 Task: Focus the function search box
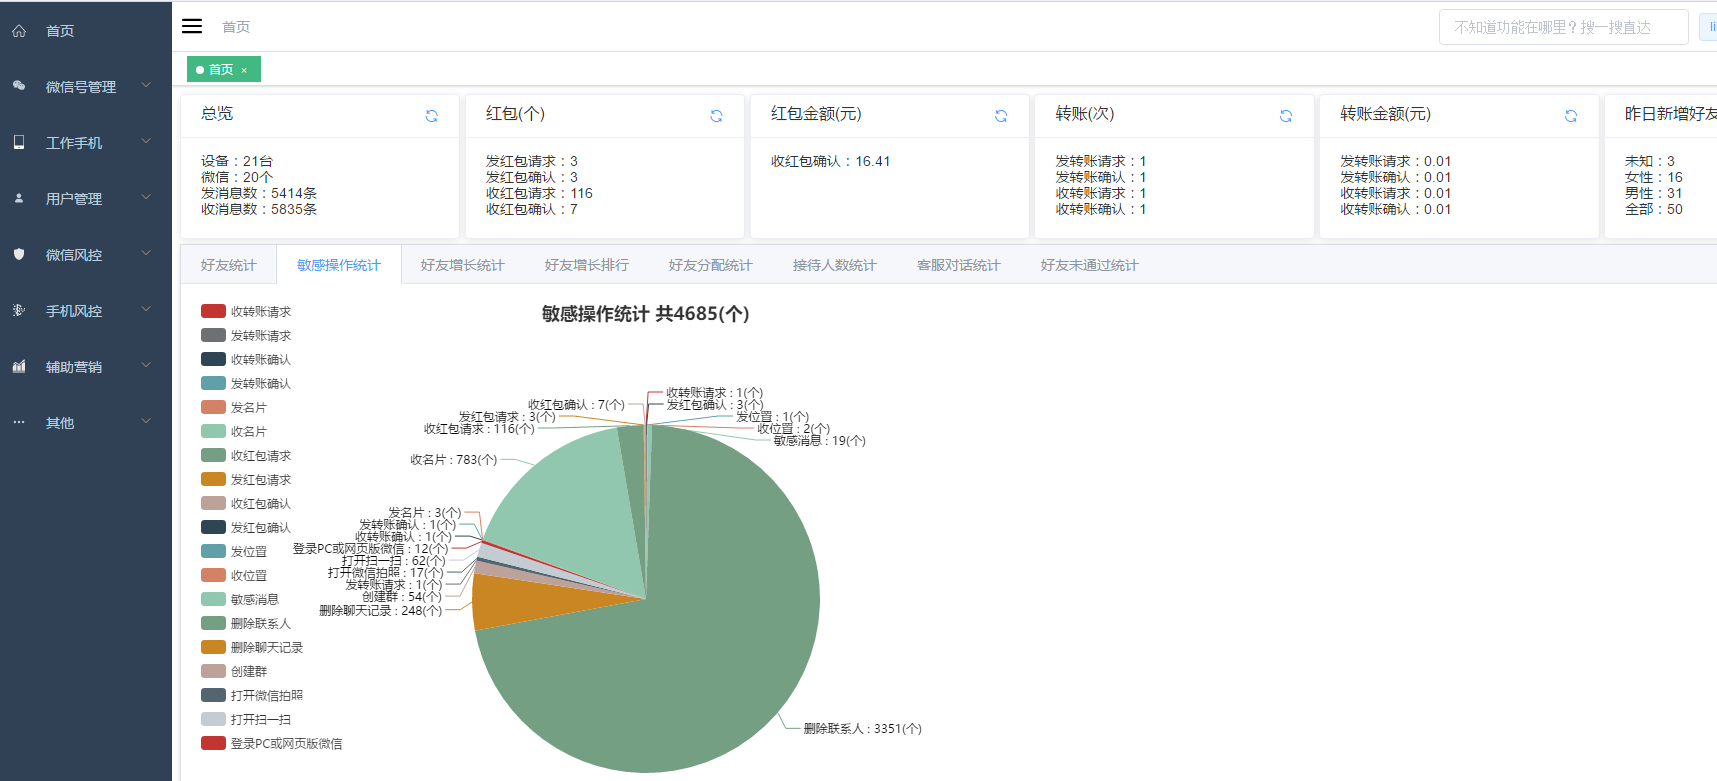click(1564, 27)
